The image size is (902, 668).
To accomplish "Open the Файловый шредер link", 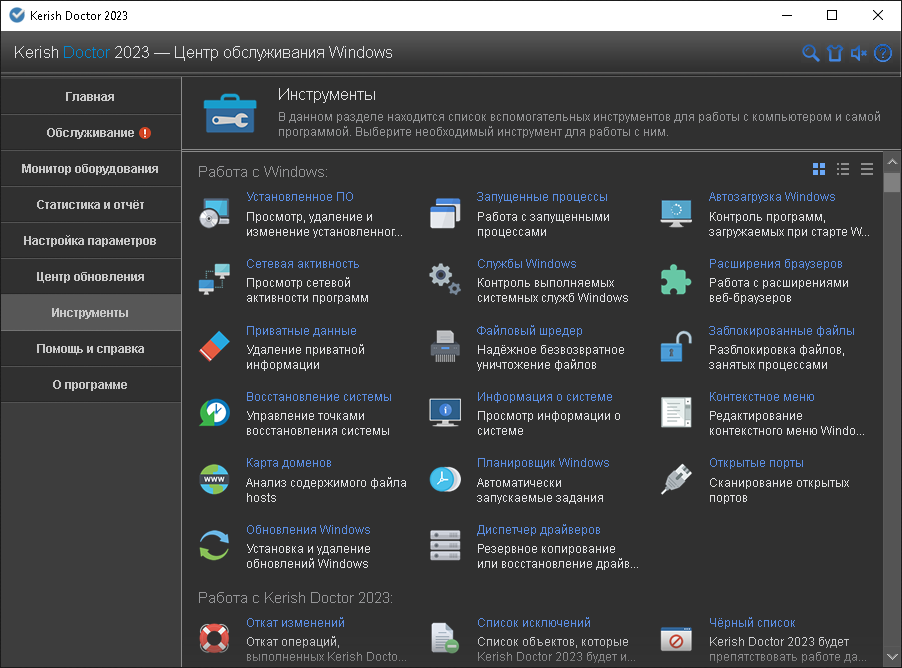I will [529, 331].
